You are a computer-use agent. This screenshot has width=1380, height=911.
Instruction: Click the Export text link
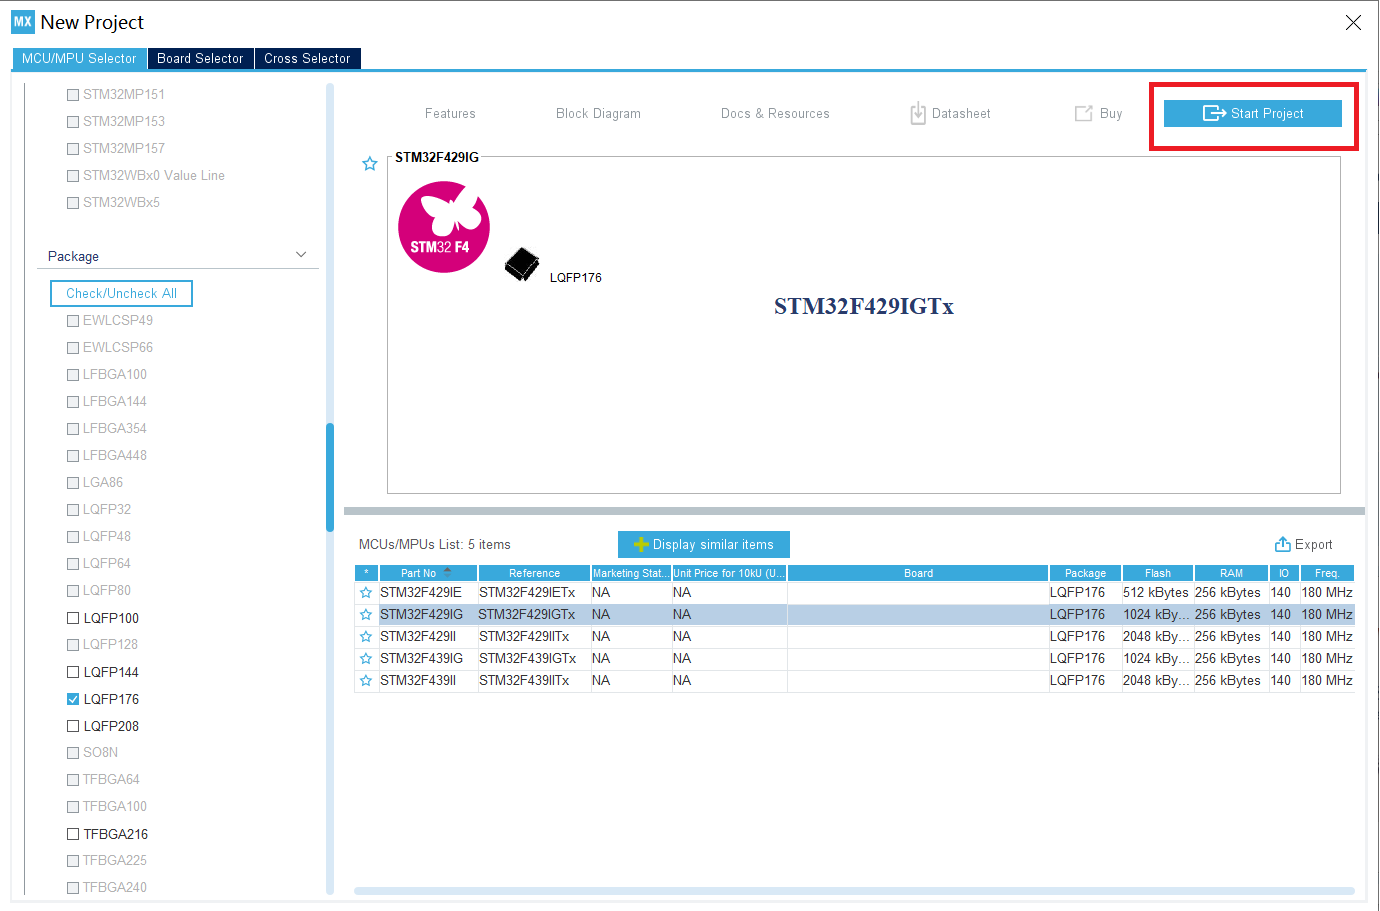pos(1314,545)
